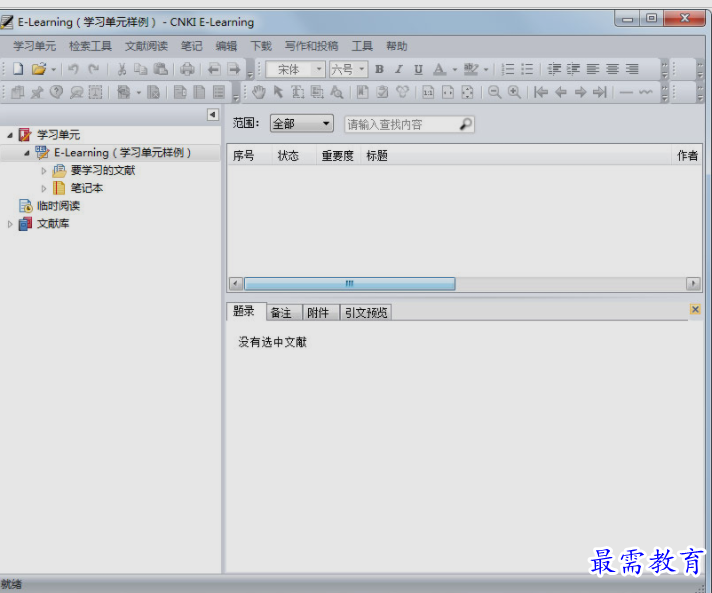712x593 pixels.
Task: Click the question mark note icon
Action: [56, 92]
